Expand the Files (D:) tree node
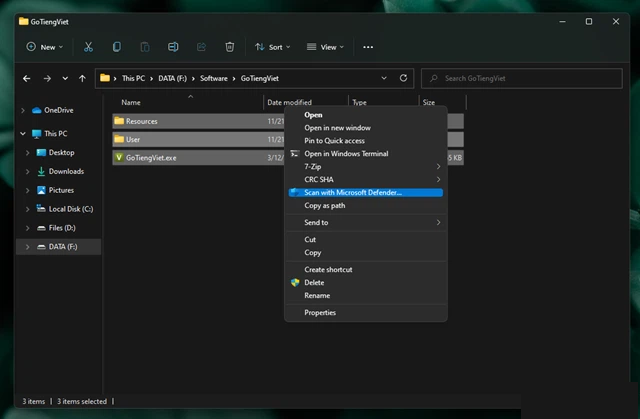Screen dimensions: 640x419 [27, 228]
